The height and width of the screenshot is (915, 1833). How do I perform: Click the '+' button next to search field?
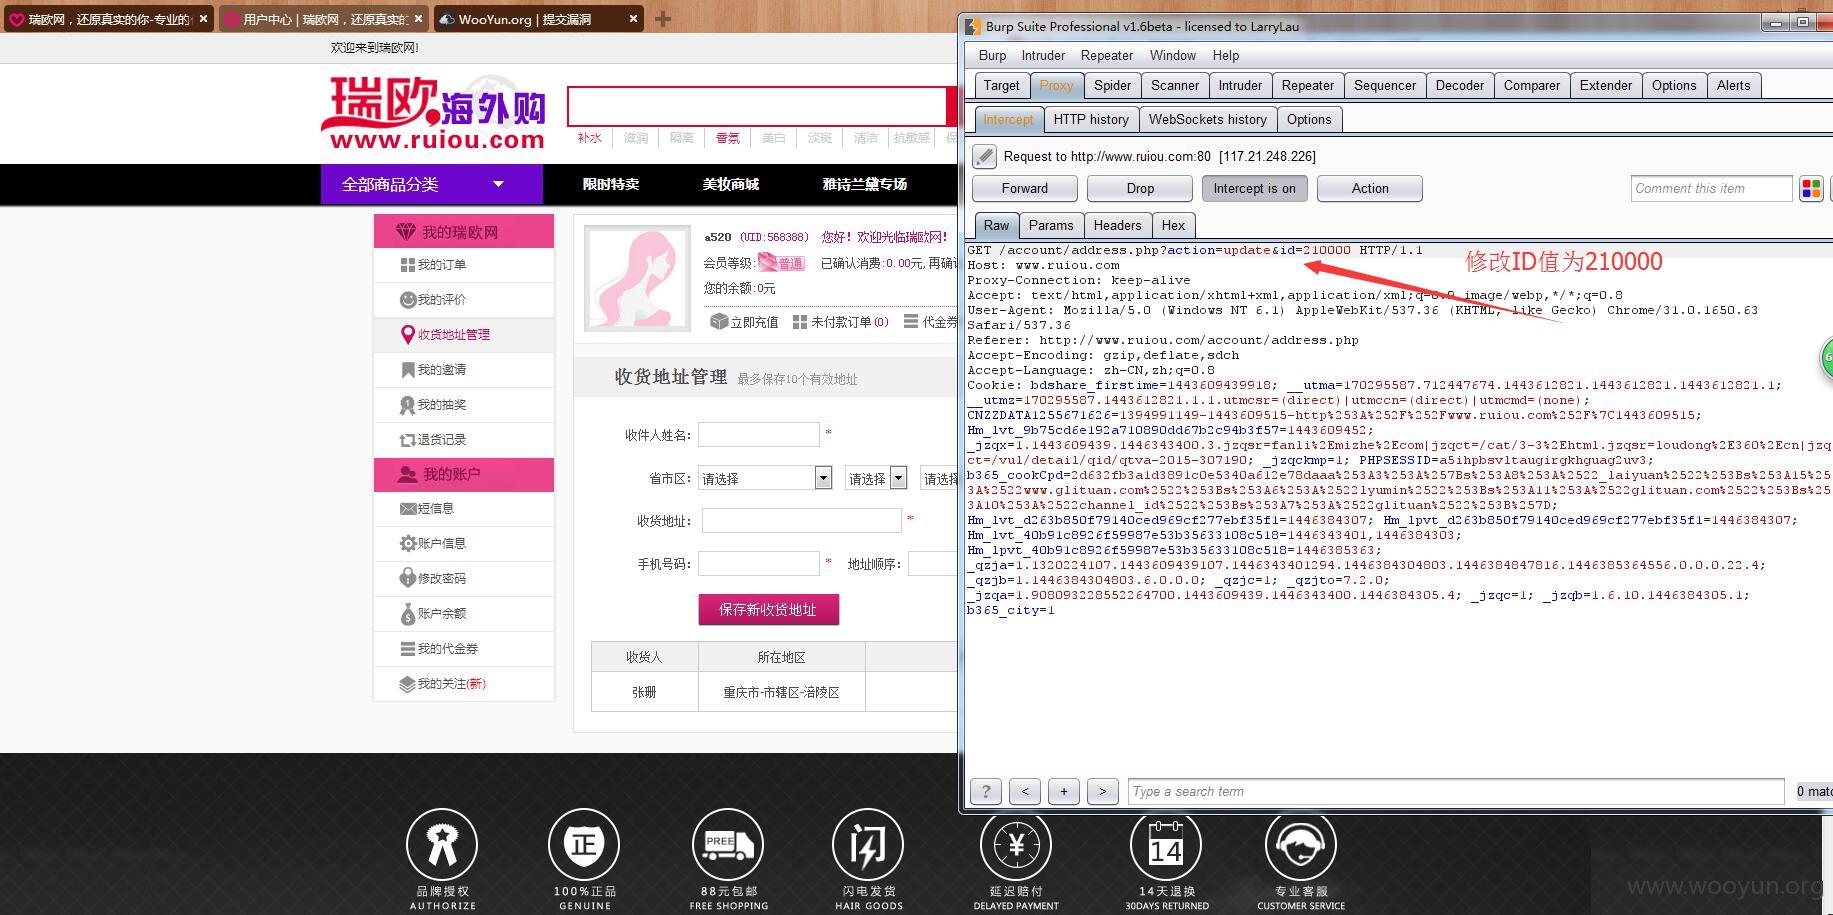pyautogui.click(x=1064, y=791)
